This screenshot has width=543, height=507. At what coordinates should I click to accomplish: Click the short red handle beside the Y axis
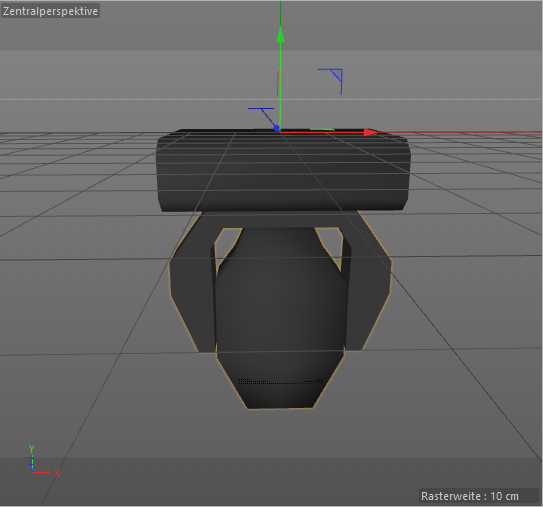[x=277, y=83]
